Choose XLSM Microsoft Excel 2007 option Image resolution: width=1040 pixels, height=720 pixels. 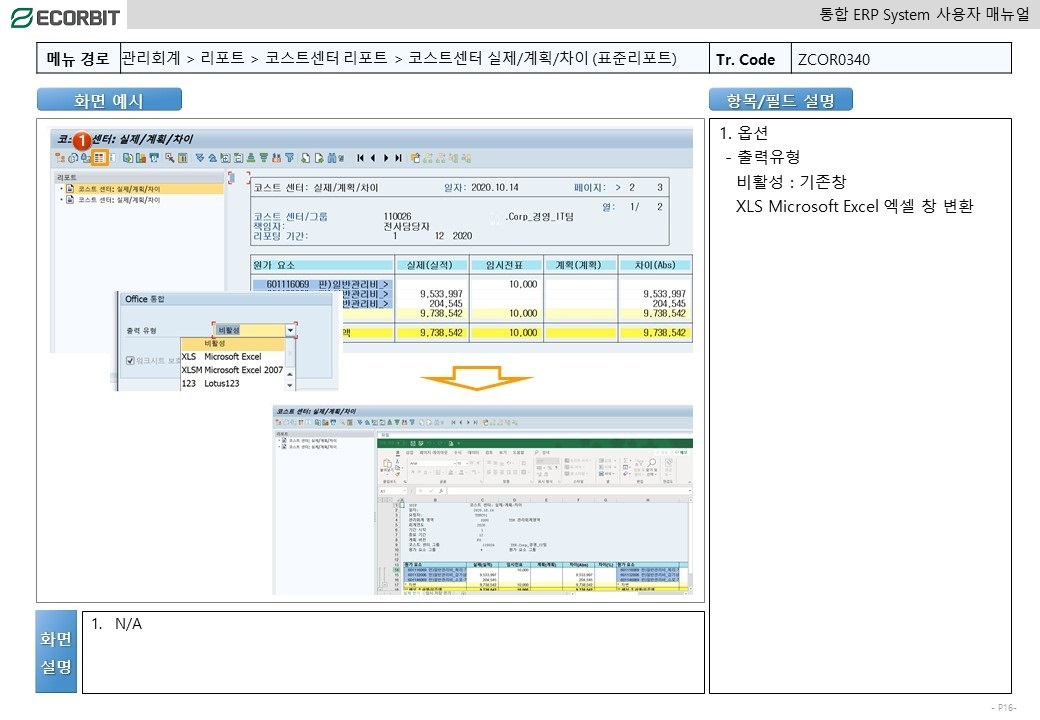[x=232, y=370]
